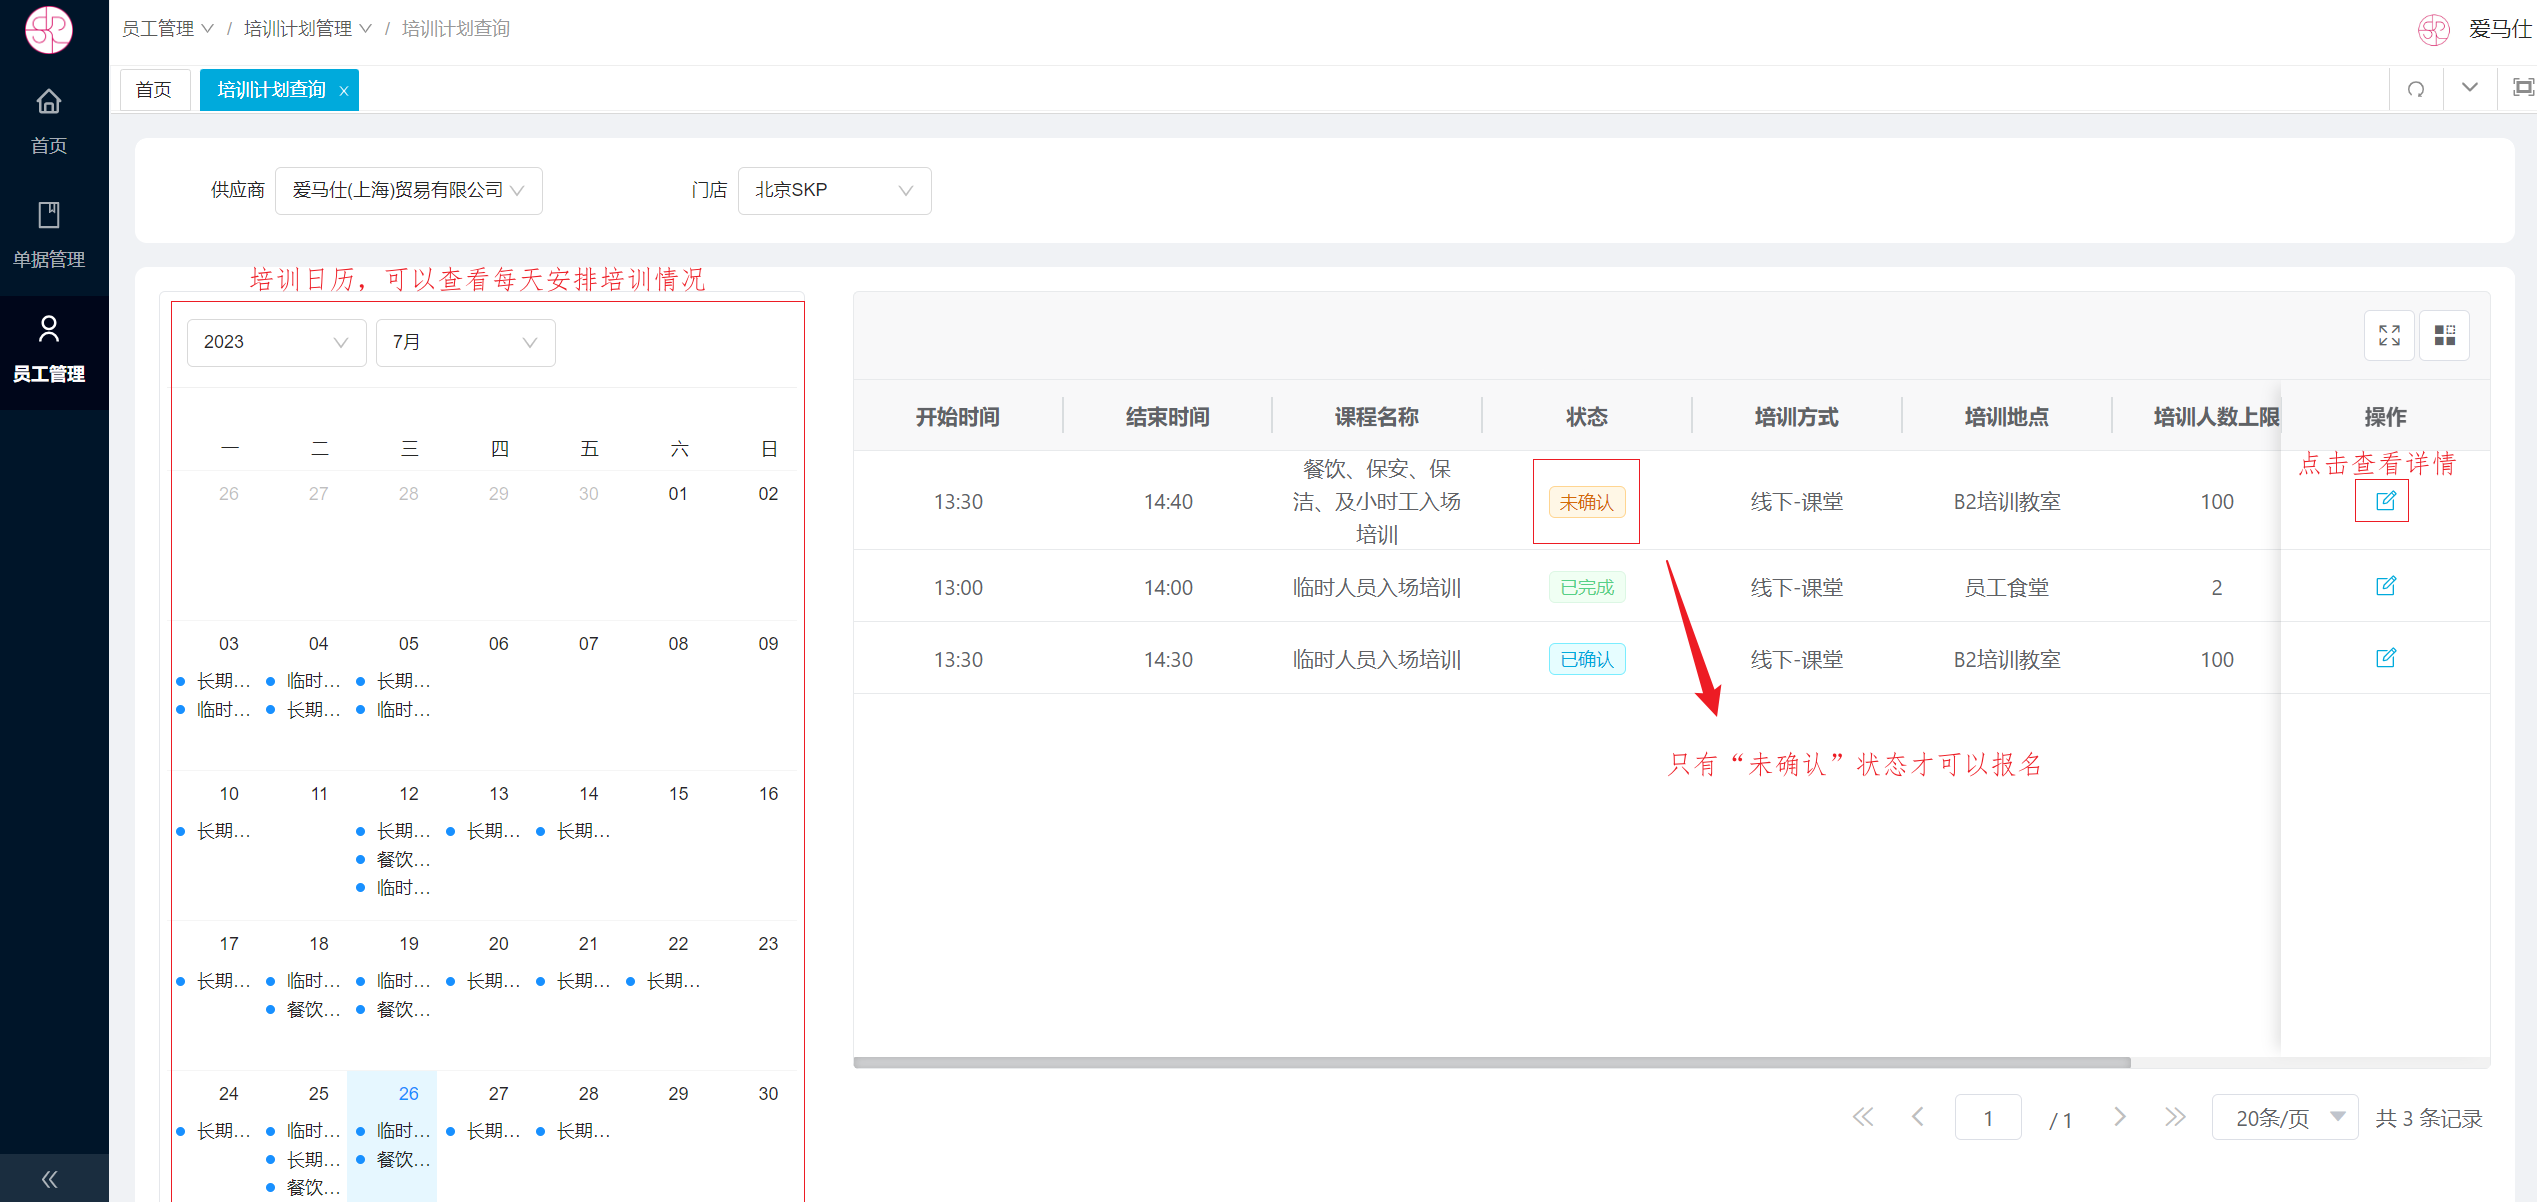Click the 结束时间 column header
The image size is (2537, 1202).
(x=1167, y=417)
